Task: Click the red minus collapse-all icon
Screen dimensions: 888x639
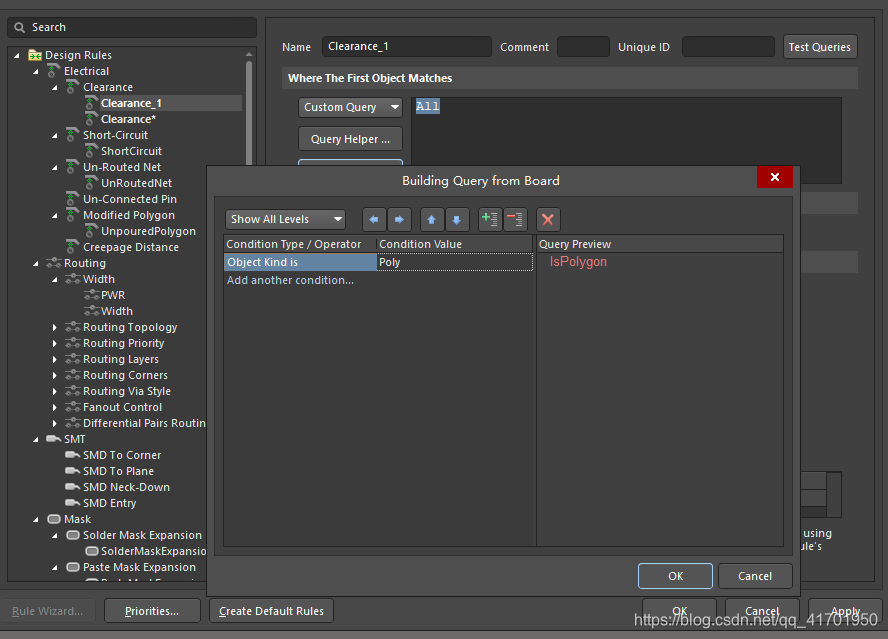Action: click(515, 220)
